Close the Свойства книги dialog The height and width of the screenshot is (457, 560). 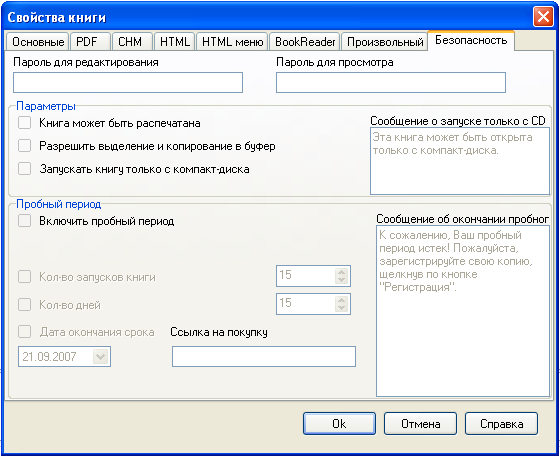[x=543, y=17]
